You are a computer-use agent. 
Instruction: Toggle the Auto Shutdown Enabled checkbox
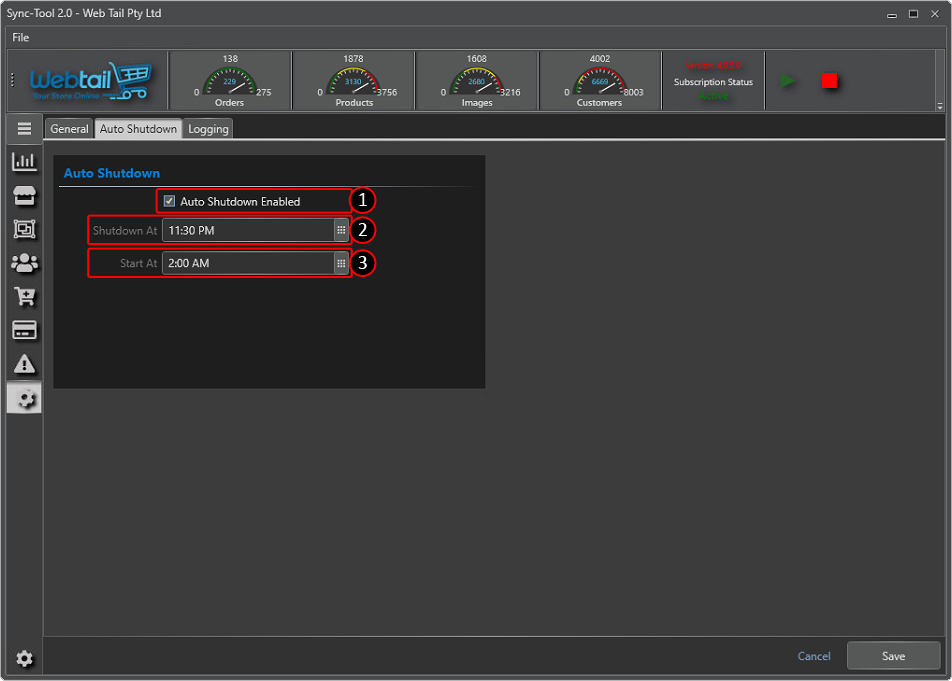tap(169, 201)
